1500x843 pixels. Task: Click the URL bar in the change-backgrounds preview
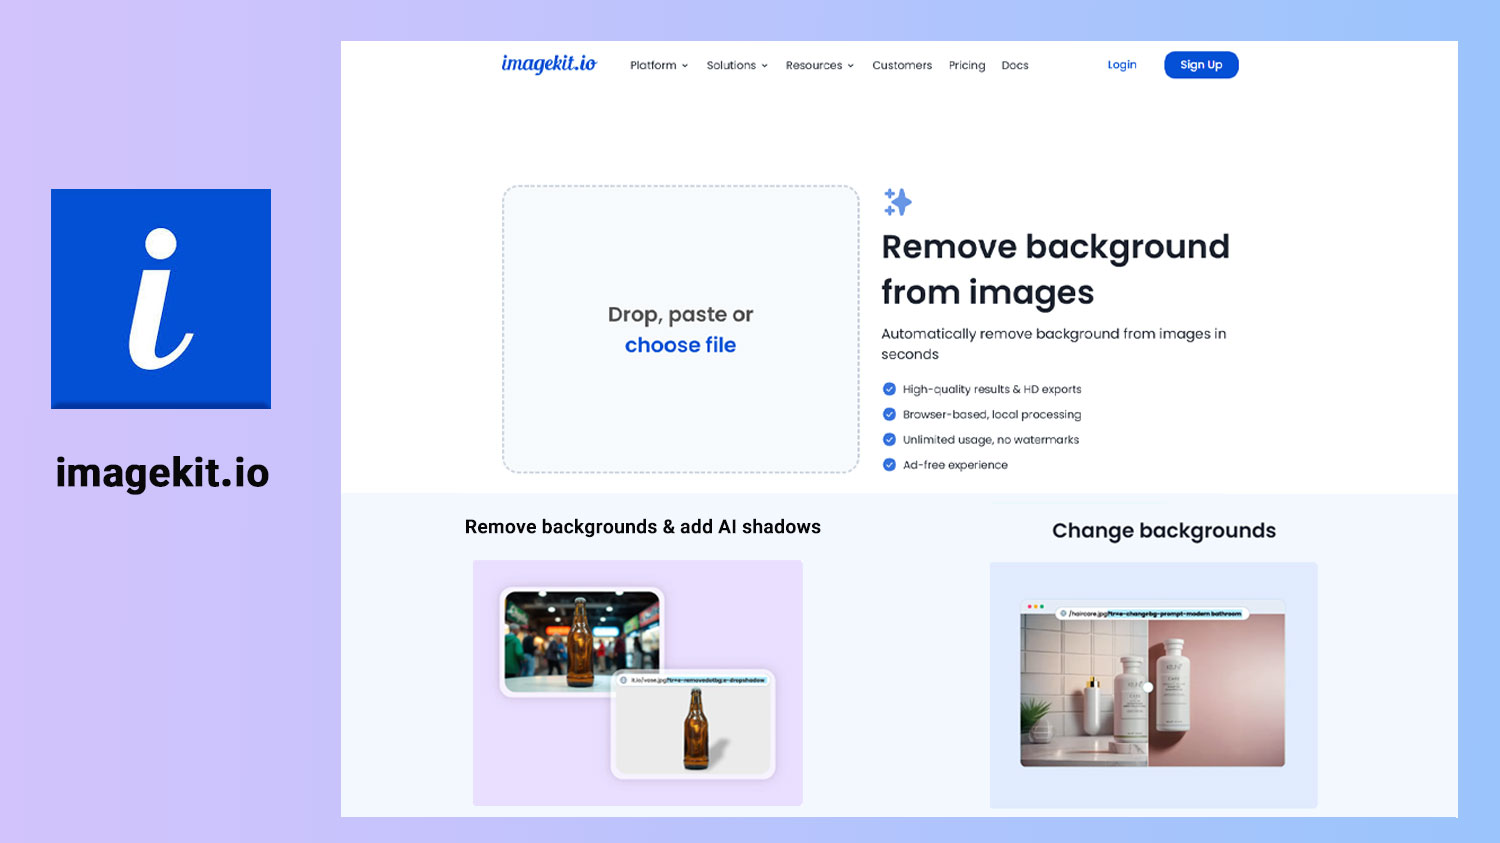tap(1152, 613)
